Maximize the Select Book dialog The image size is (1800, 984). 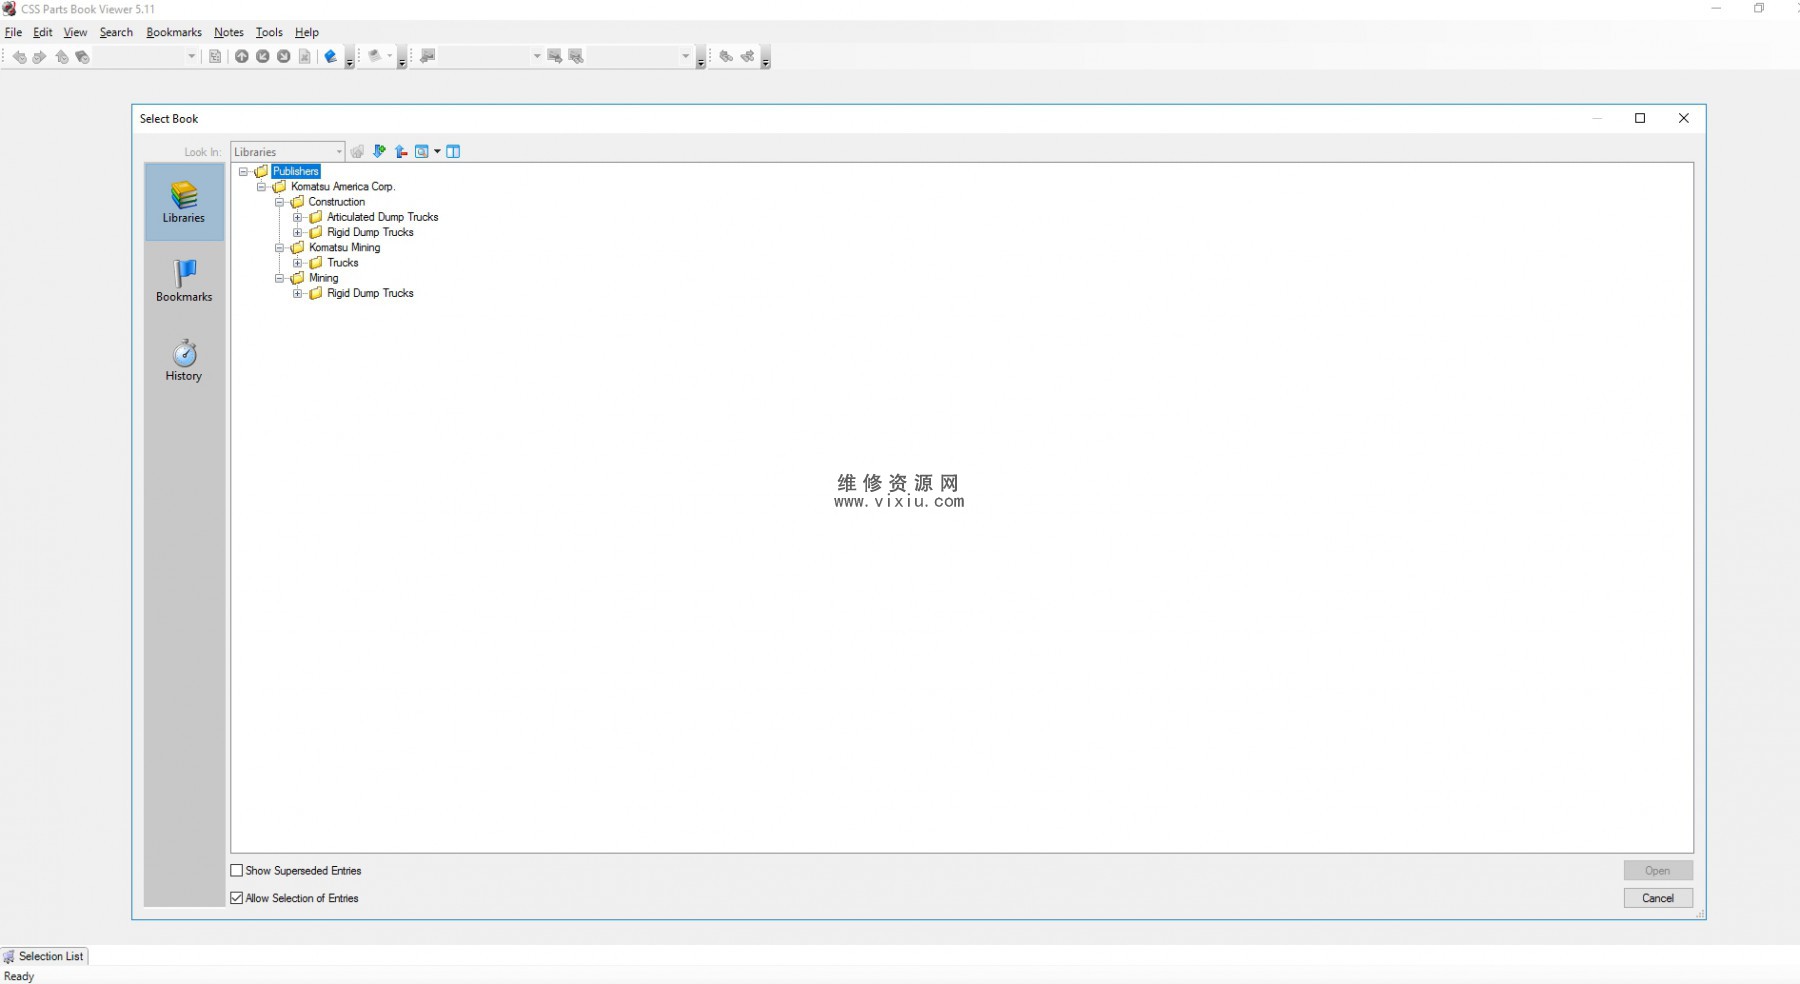coord(1640,118)
